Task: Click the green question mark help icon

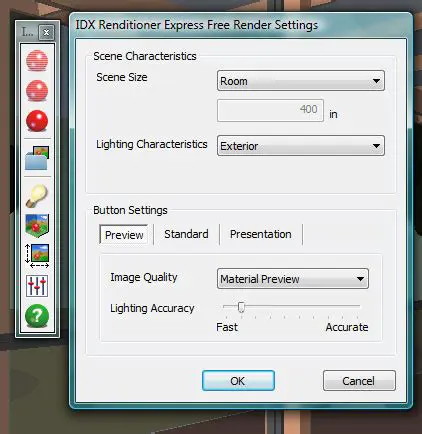Action: pos(37,316)
